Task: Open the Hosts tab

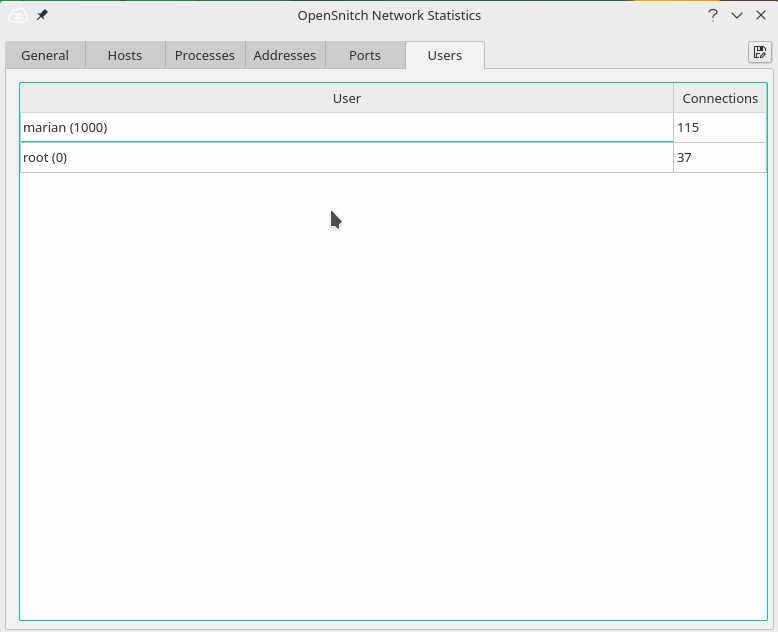Action: (125, 55)
